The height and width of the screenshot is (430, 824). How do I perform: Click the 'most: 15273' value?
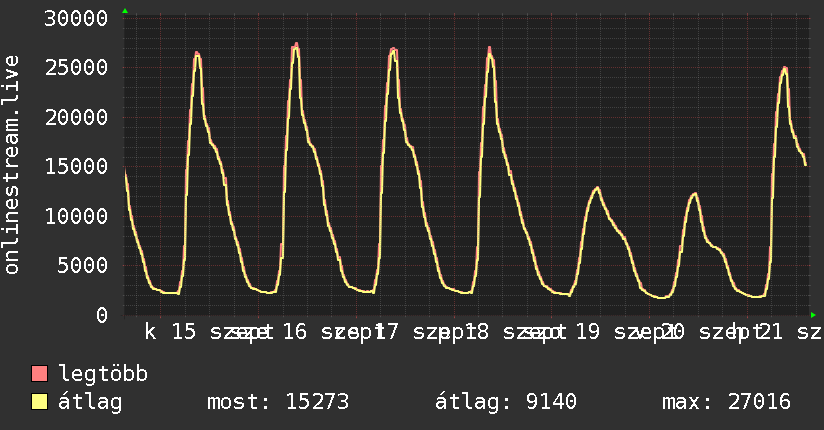278,402
